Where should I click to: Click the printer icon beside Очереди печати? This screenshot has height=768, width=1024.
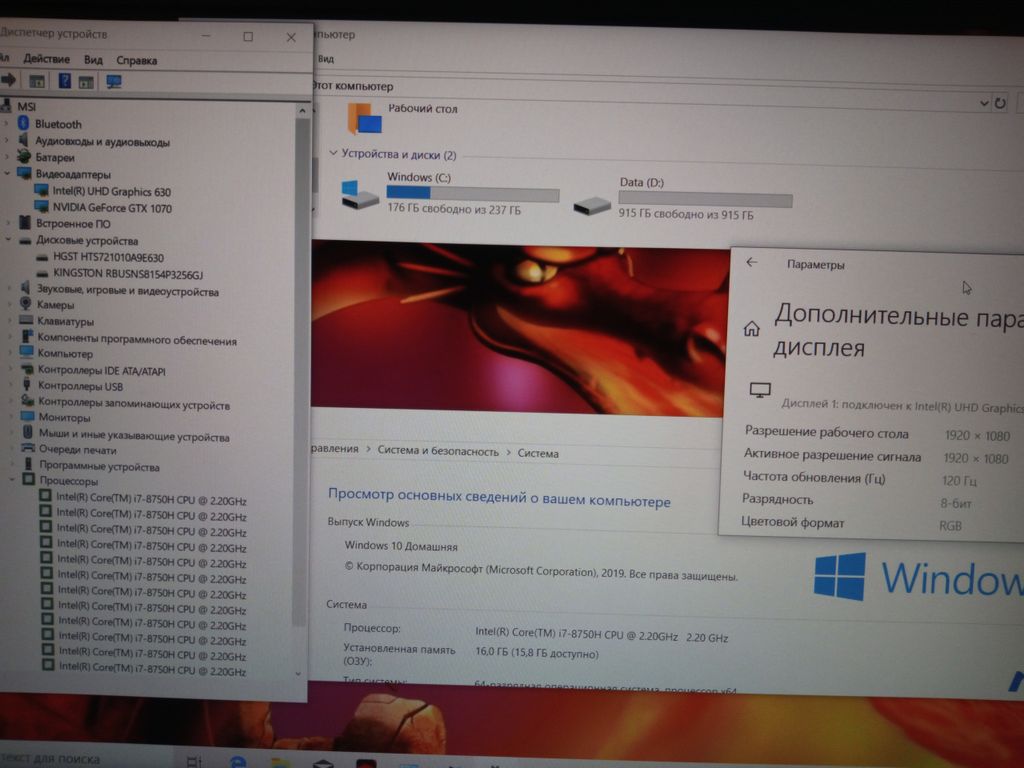[x=28, y=449]
